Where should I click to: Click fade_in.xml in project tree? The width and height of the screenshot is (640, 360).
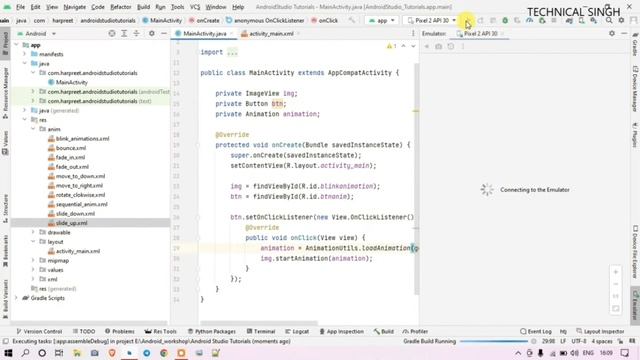(70, 157)
